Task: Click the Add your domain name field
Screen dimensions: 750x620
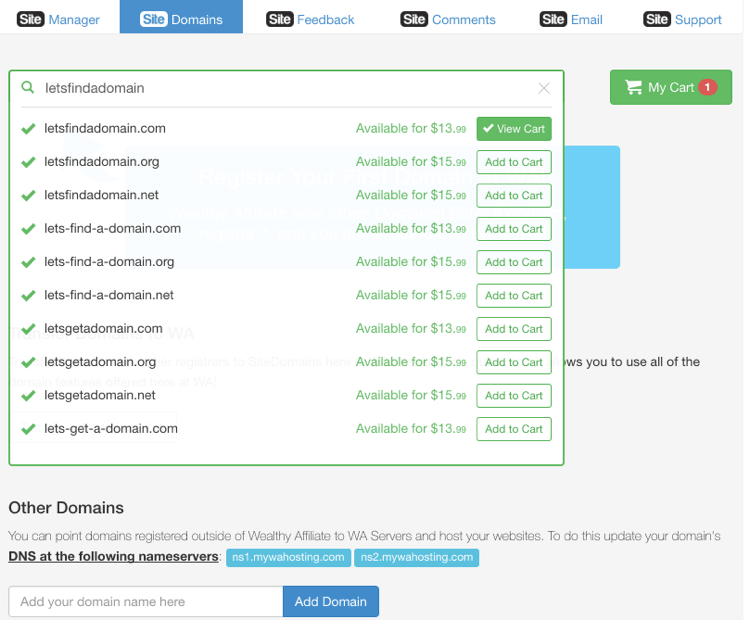Action: click(146, 601)
